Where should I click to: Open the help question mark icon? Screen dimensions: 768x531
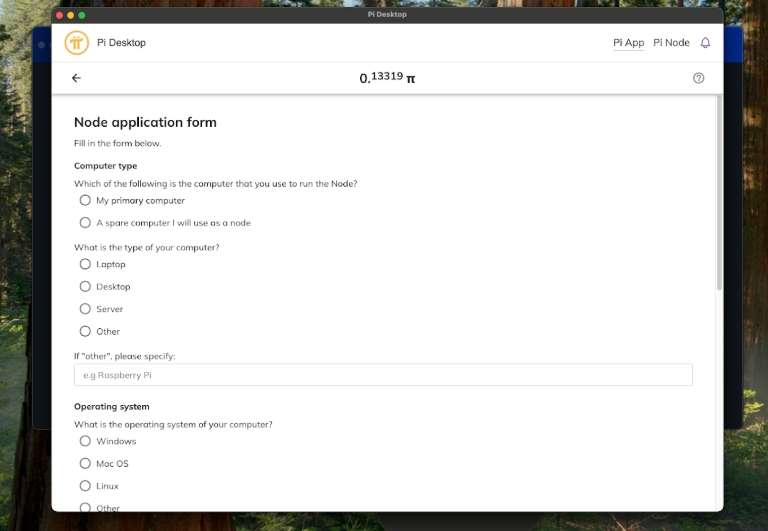[698, 78]
